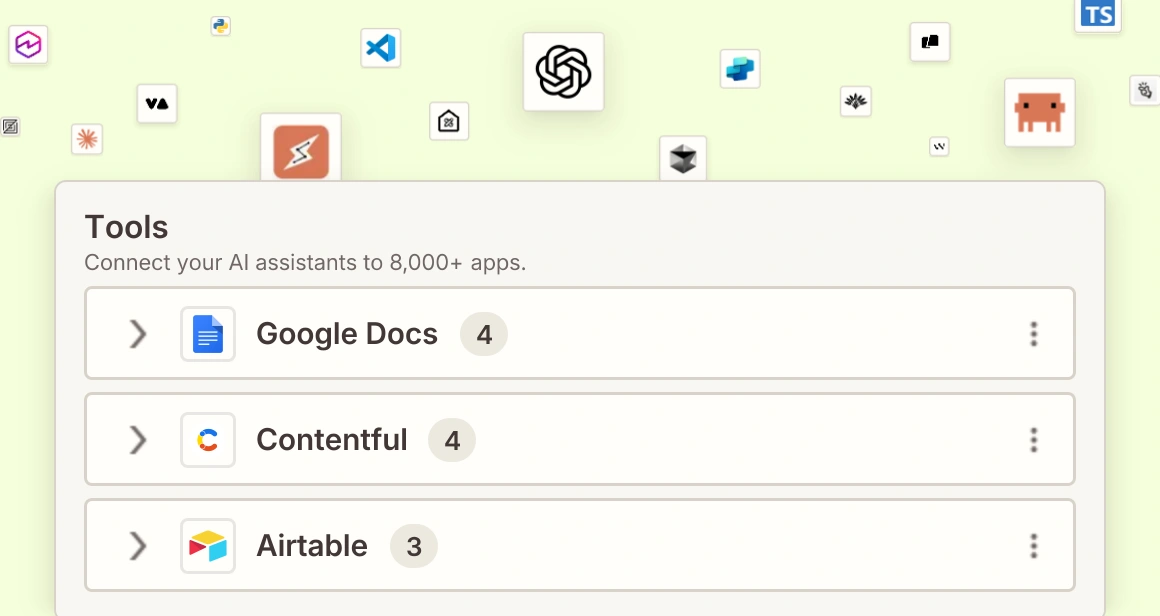
Task: Click the Python logo icon
Action: click(221, 26)
